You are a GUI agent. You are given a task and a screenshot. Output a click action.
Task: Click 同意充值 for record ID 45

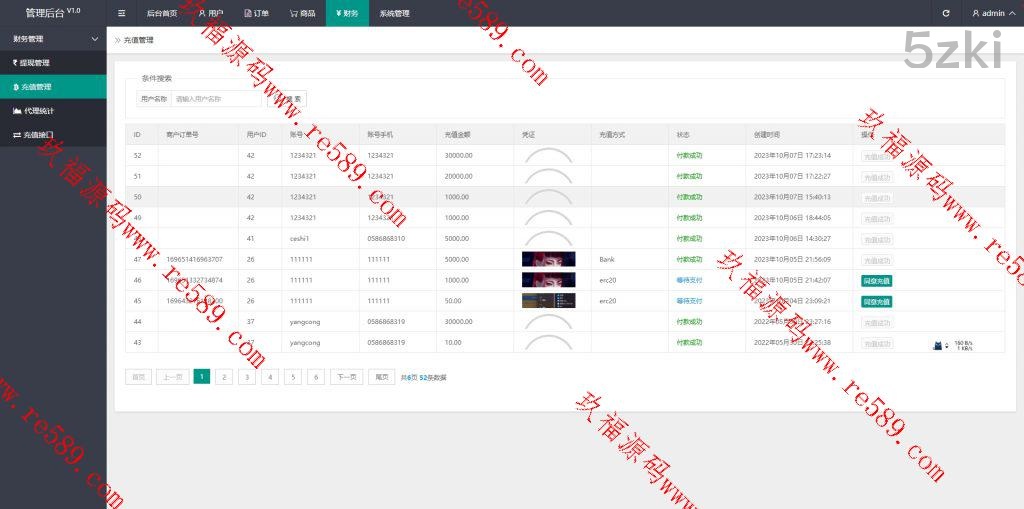[x=876, y=301]
